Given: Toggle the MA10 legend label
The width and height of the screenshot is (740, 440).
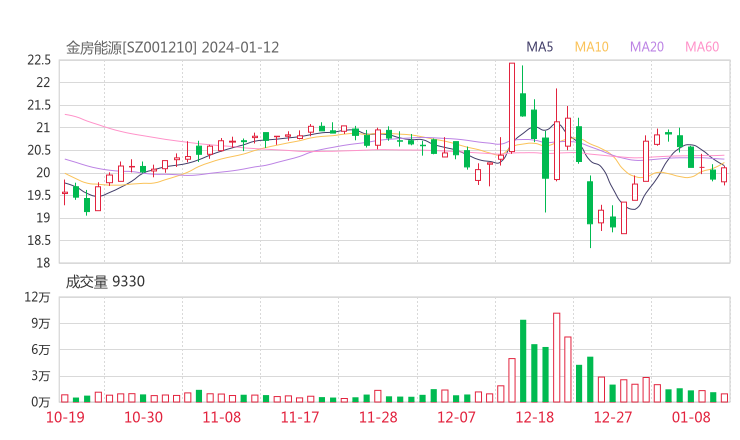Looking at the screenshot, I should tap(592, 47).
